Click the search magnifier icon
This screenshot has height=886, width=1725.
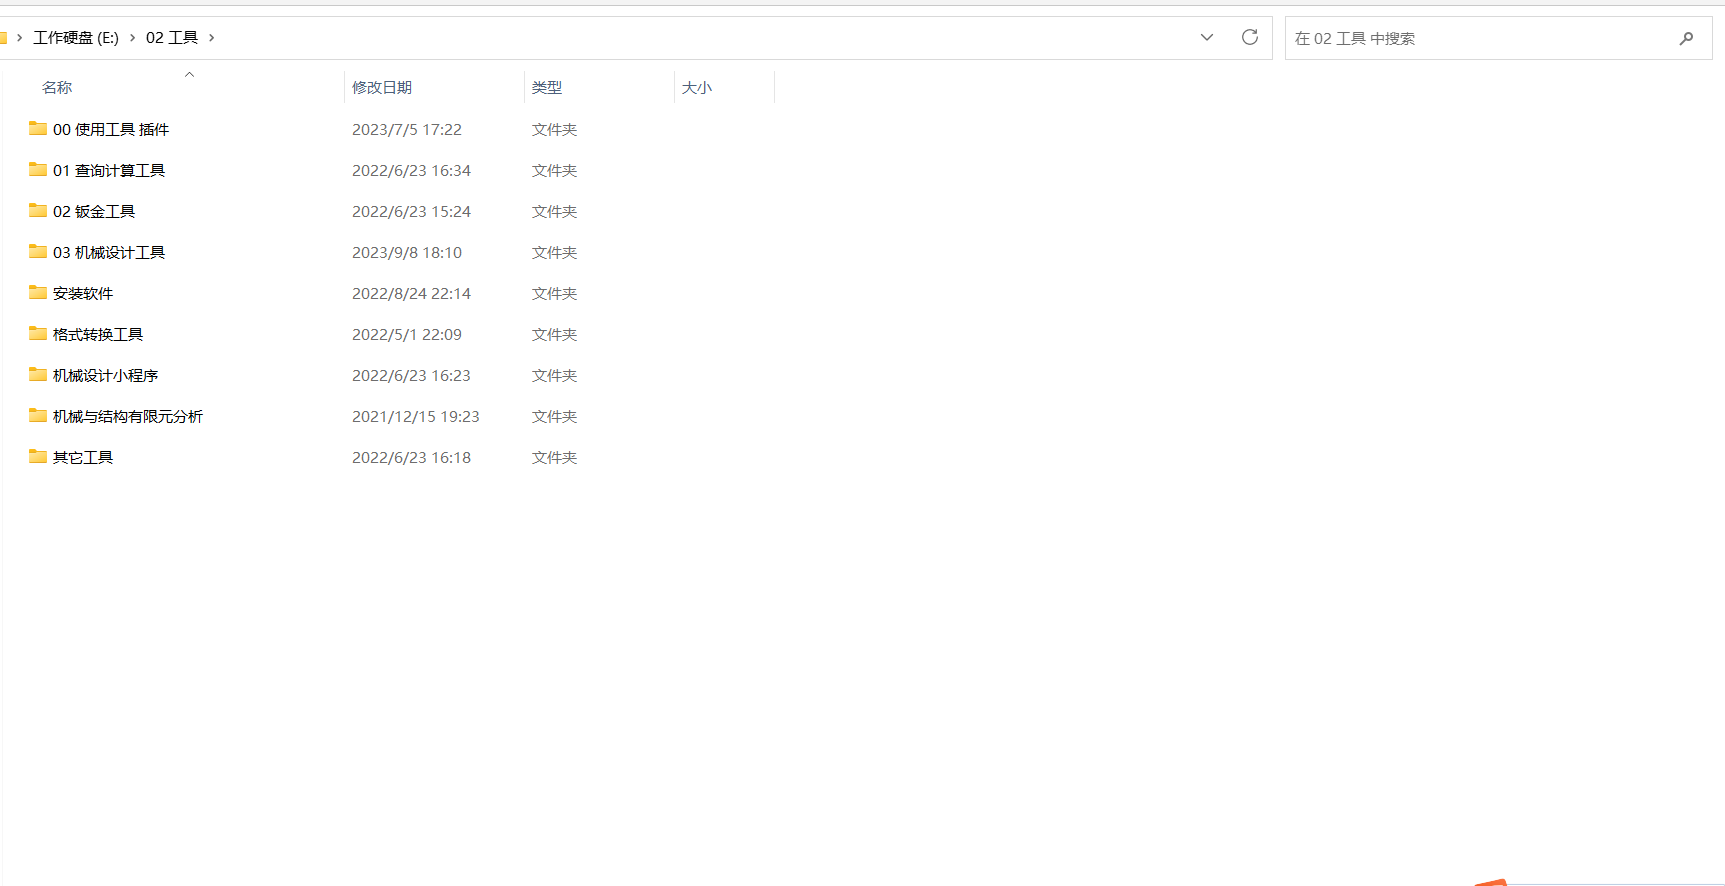tap(1686, 38)
